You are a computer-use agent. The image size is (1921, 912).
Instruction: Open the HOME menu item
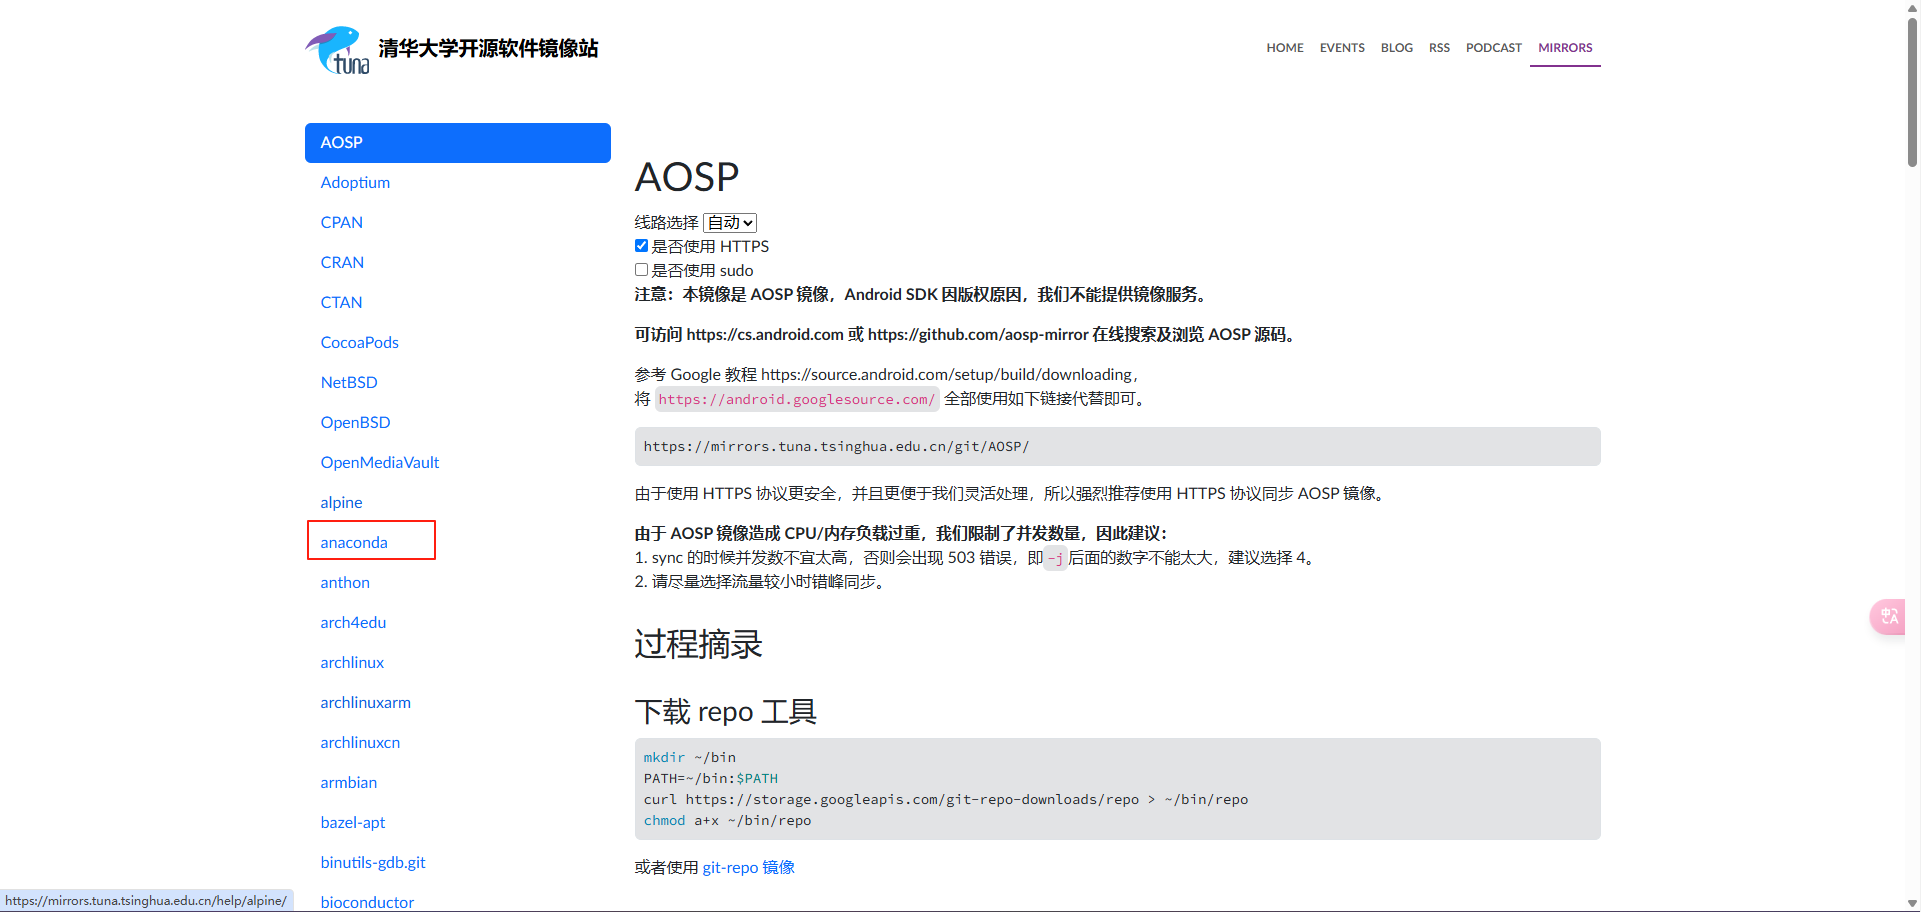tap(1285, 48)
